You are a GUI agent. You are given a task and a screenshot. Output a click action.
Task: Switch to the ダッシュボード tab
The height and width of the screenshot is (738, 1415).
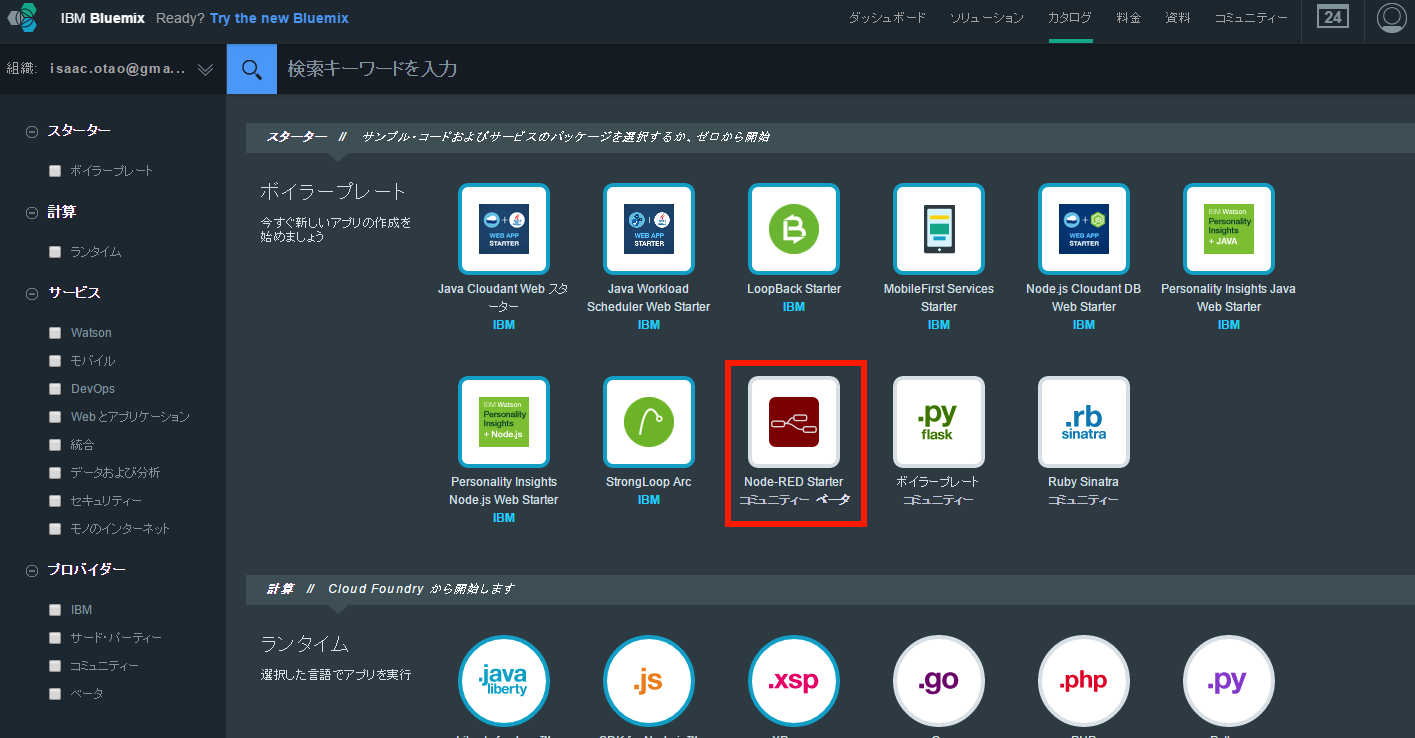tap(887, 18)
